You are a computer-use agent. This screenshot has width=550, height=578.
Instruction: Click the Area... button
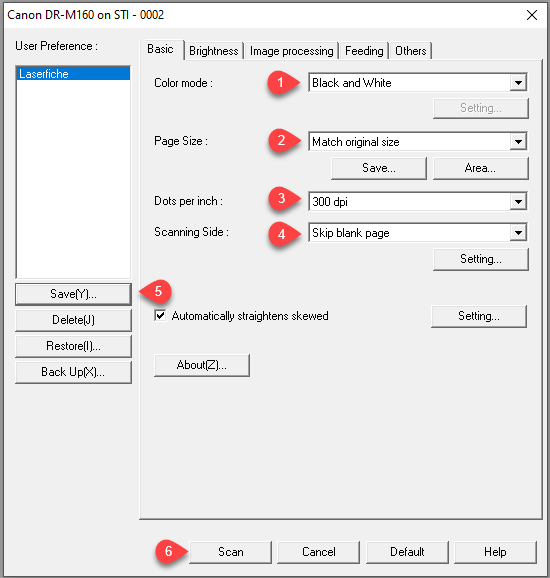click(480, 168)
